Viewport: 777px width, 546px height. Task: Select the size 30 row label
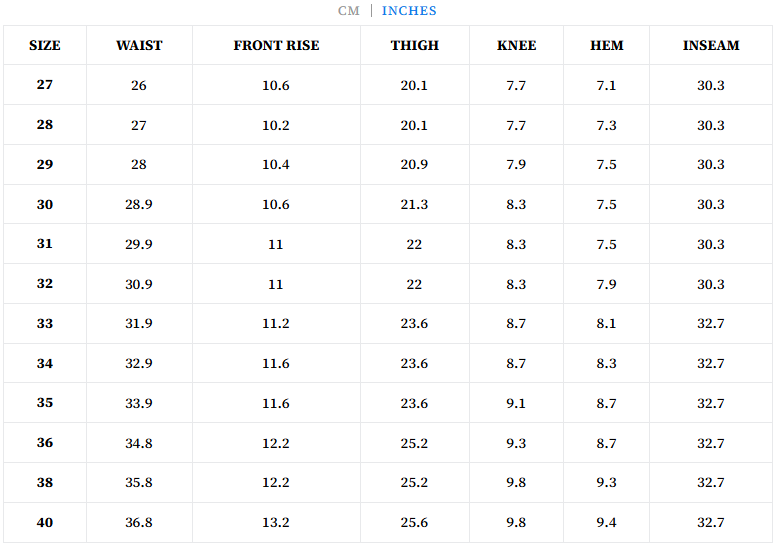(45, 205)
